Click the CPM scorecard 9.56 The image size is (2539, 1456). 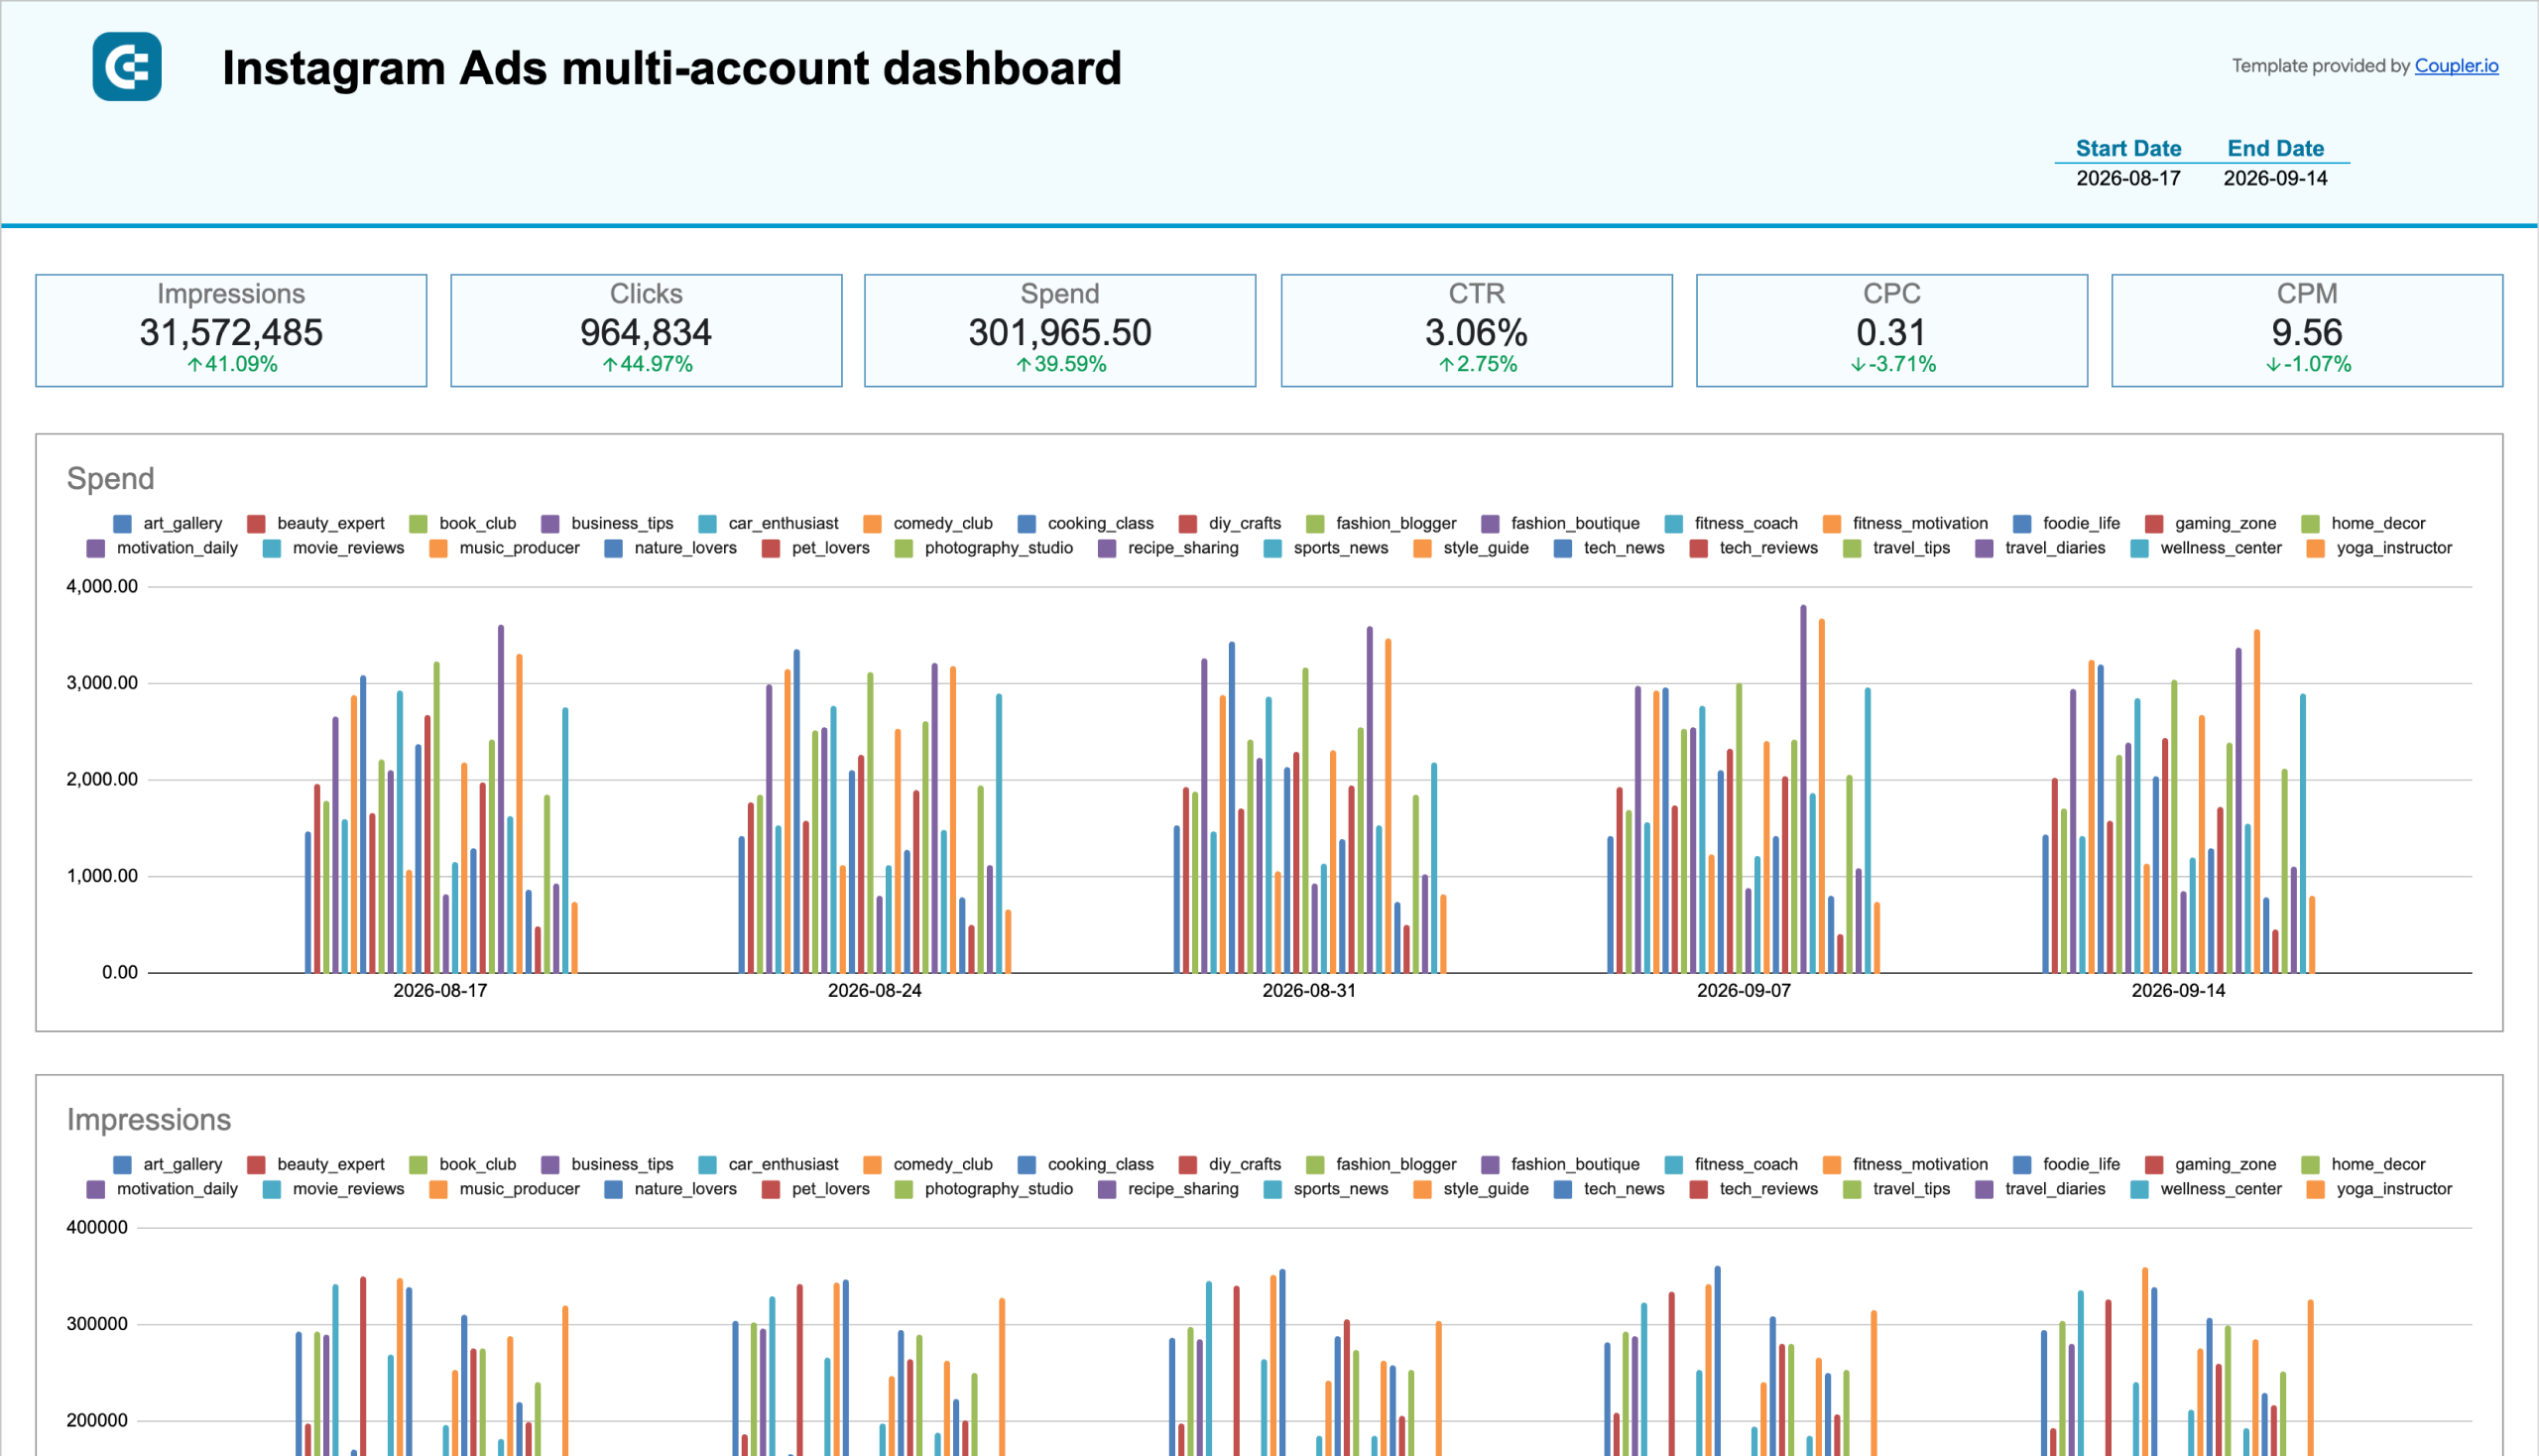[2306, 330]
